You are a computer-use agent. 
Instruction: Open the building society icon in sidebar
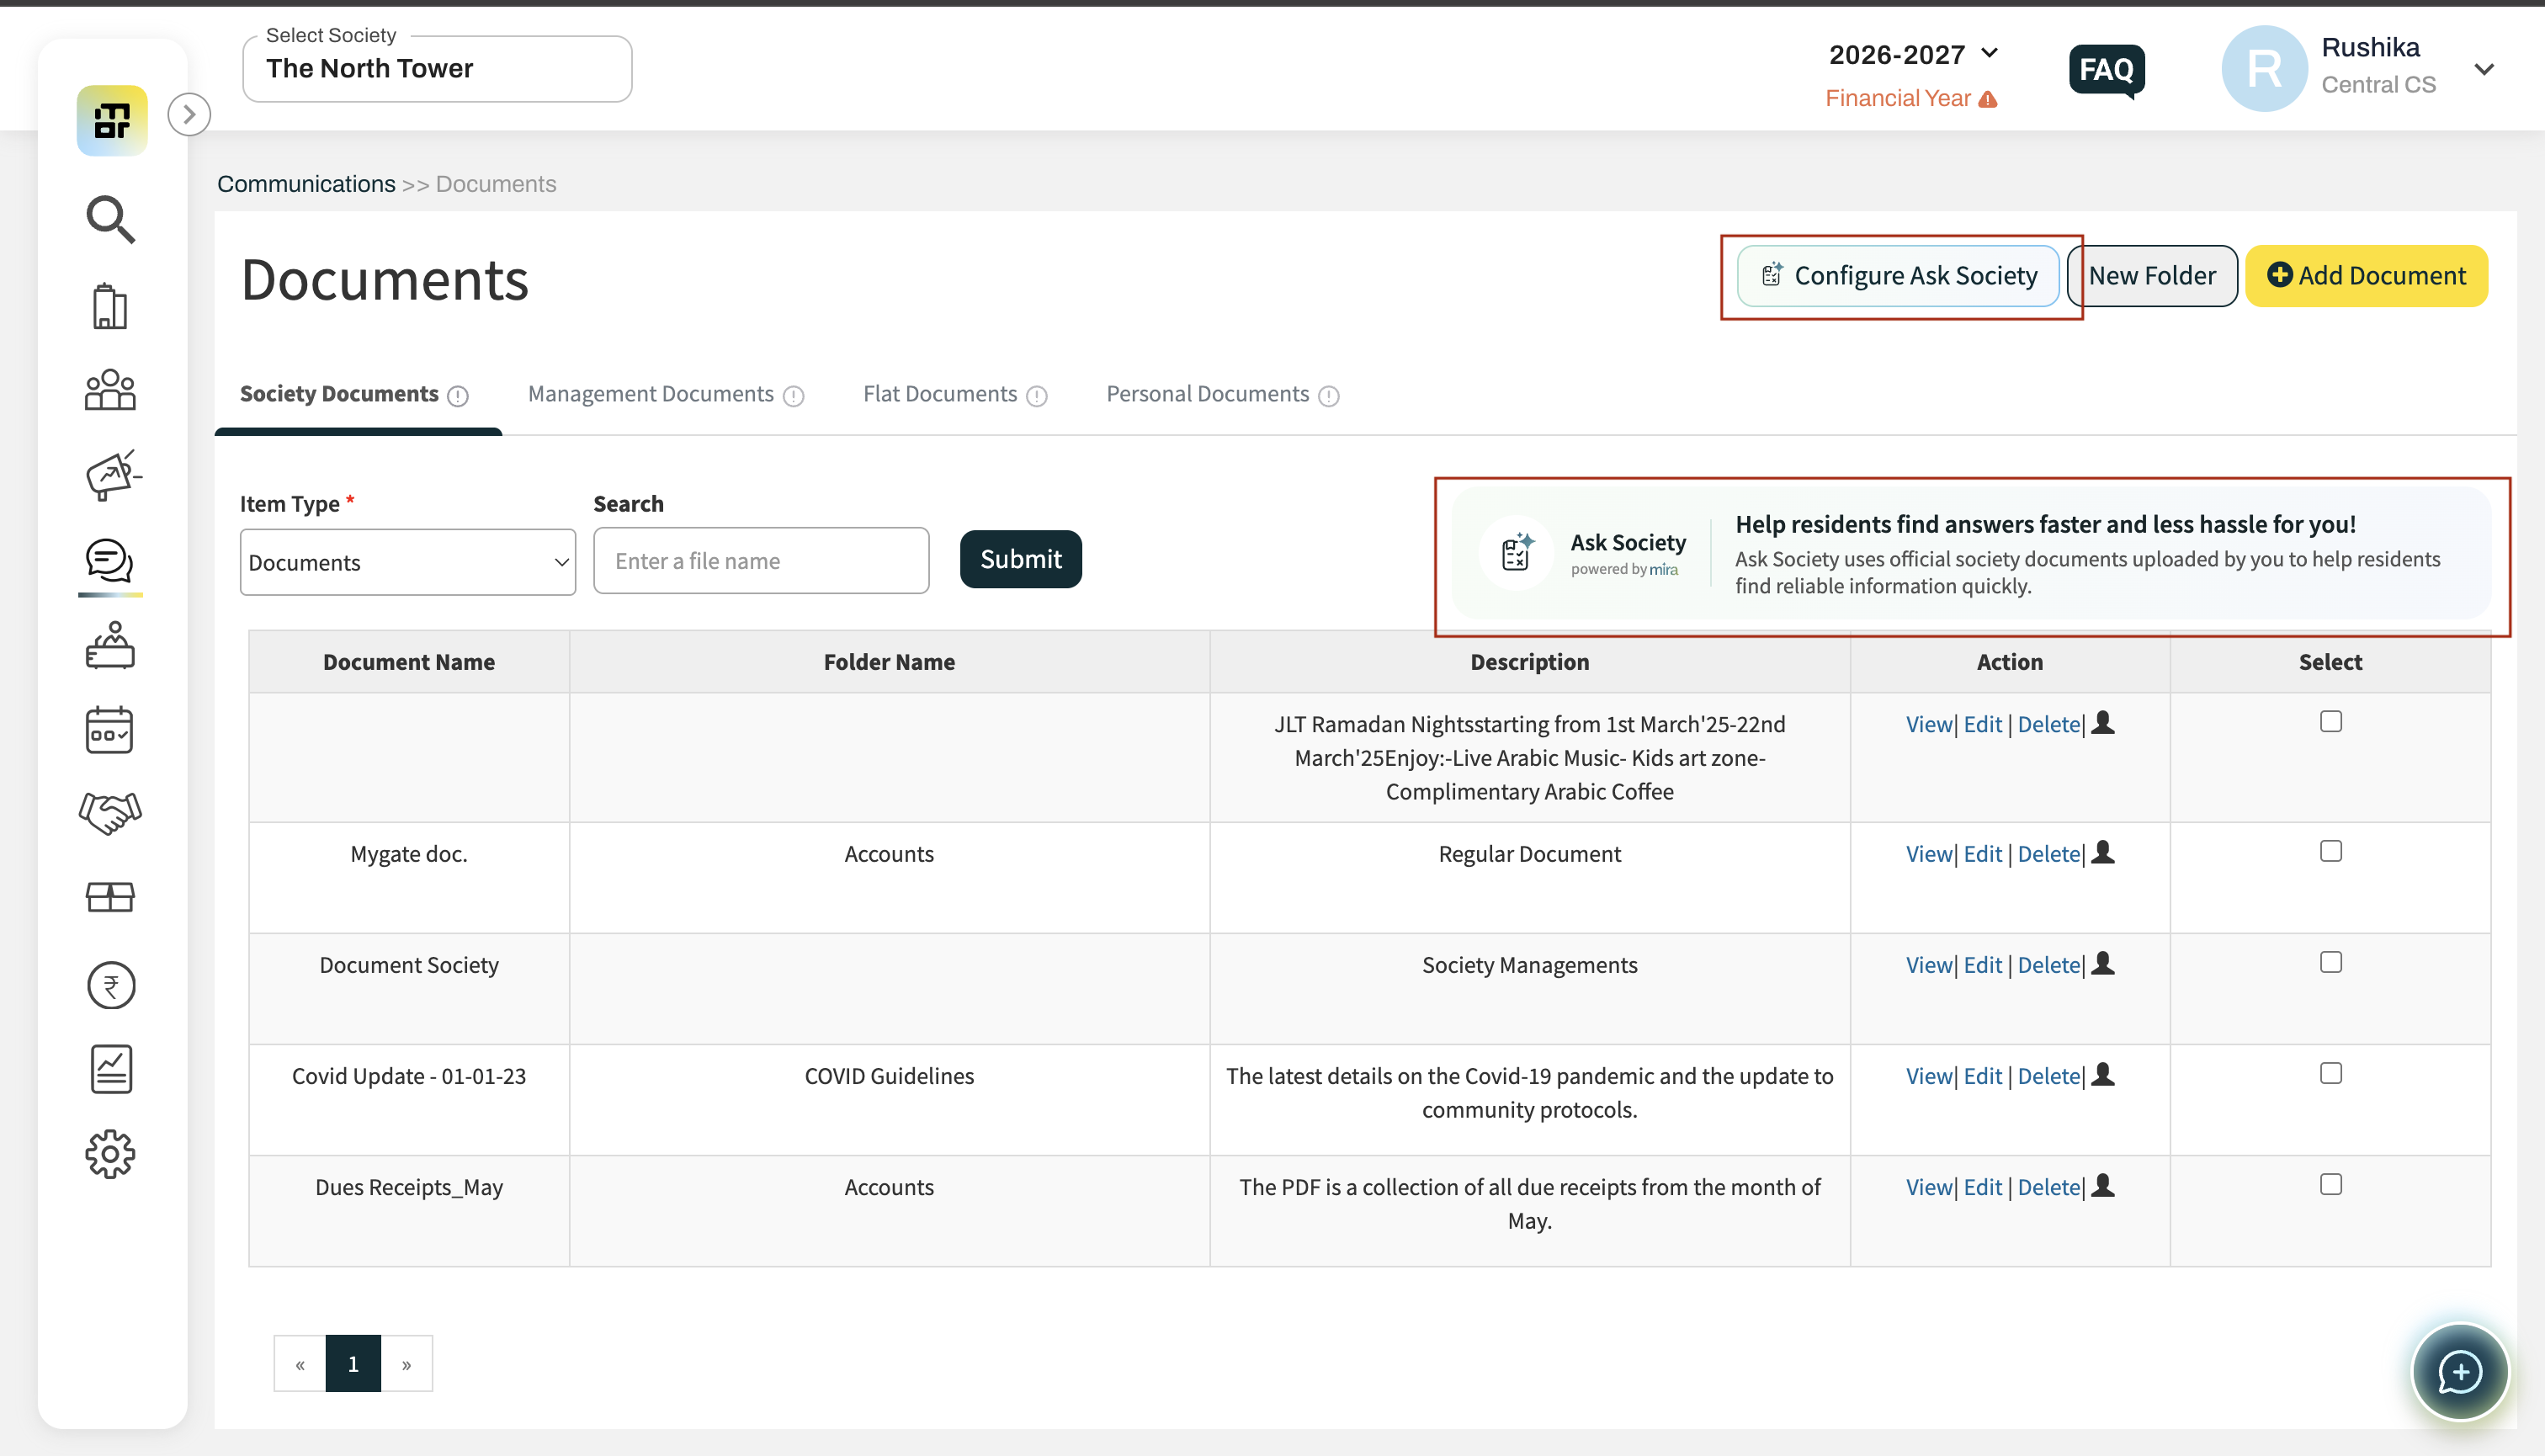[110, 306]
